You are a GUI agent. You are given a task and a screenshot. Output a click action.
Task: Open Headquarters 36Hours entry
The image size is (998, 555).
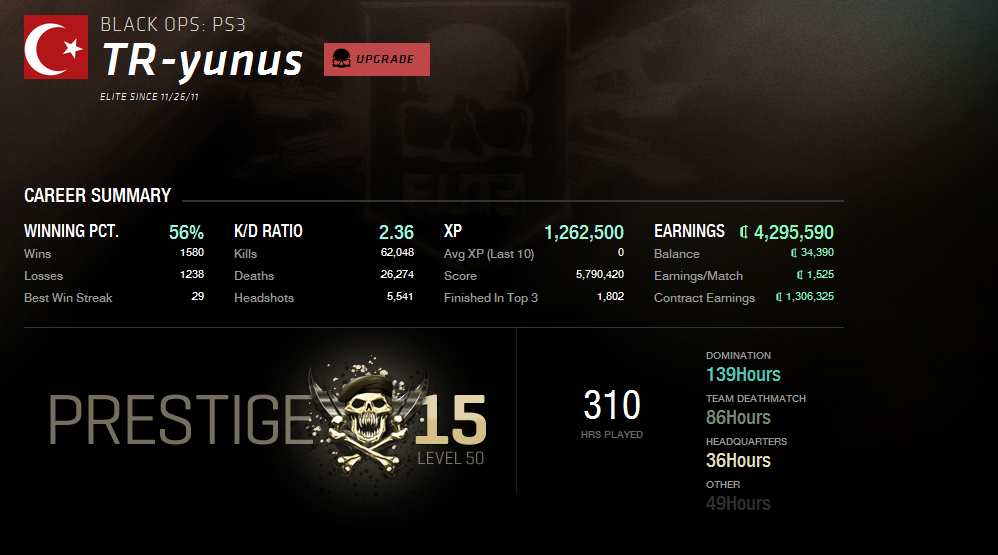(x=746, y=453)
